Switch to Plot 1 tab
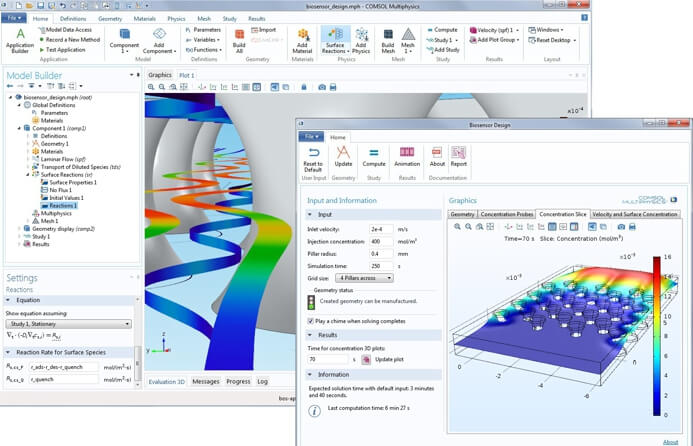Screen dimensions: 693x446 [x=187, y=75]
